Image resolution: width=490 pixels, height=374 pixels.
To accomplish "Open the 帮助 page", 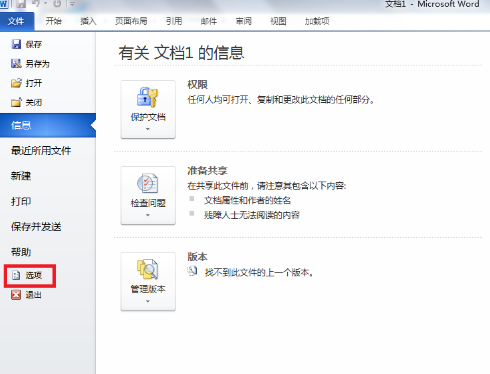I will tap(21, 252).
